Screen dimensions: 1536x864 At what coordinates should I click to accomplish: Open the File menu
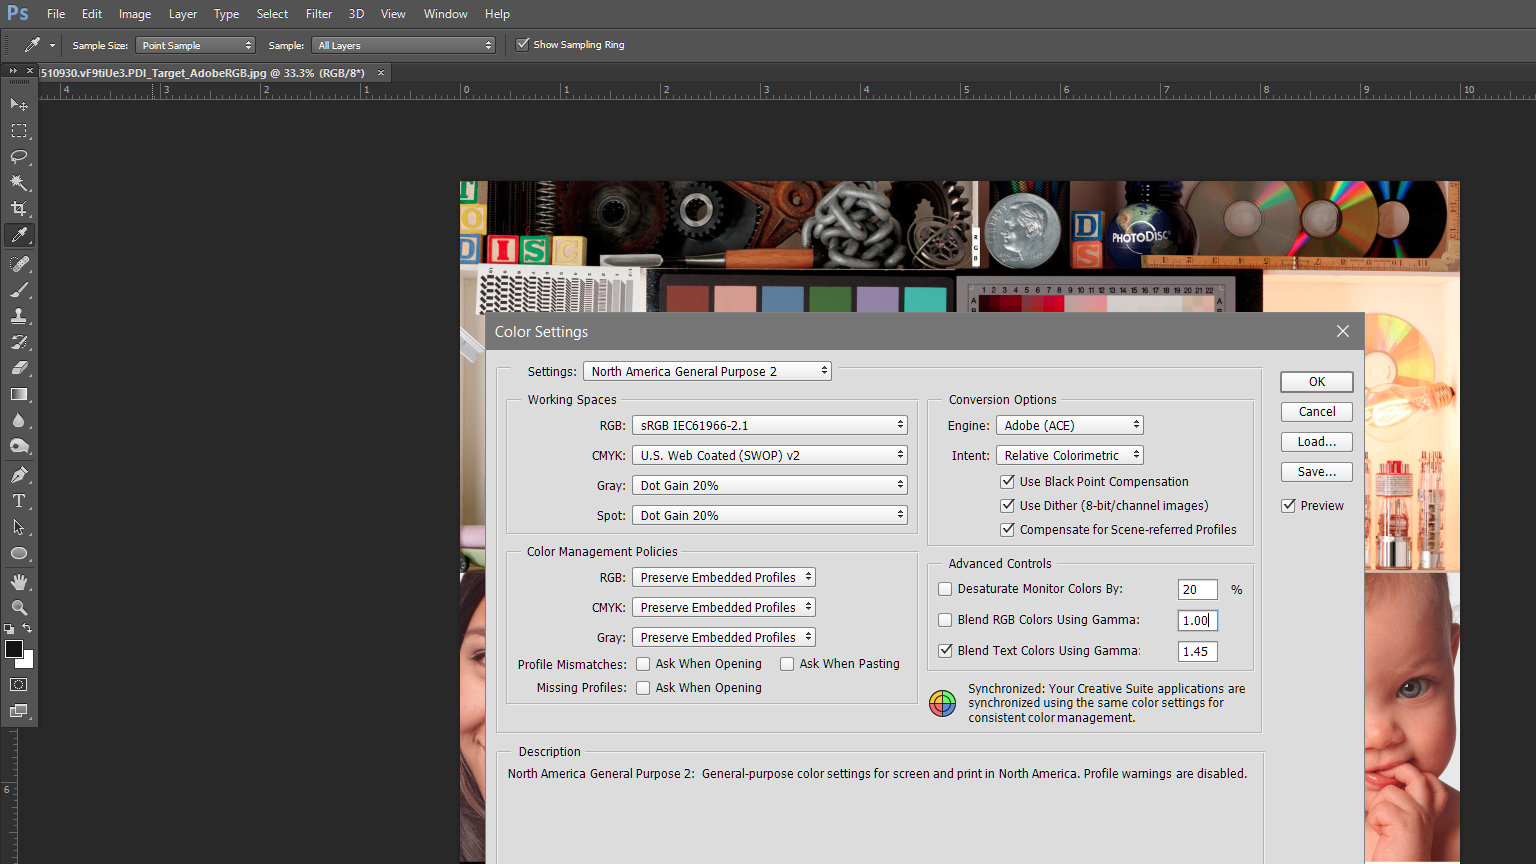(x=56, y=14)
